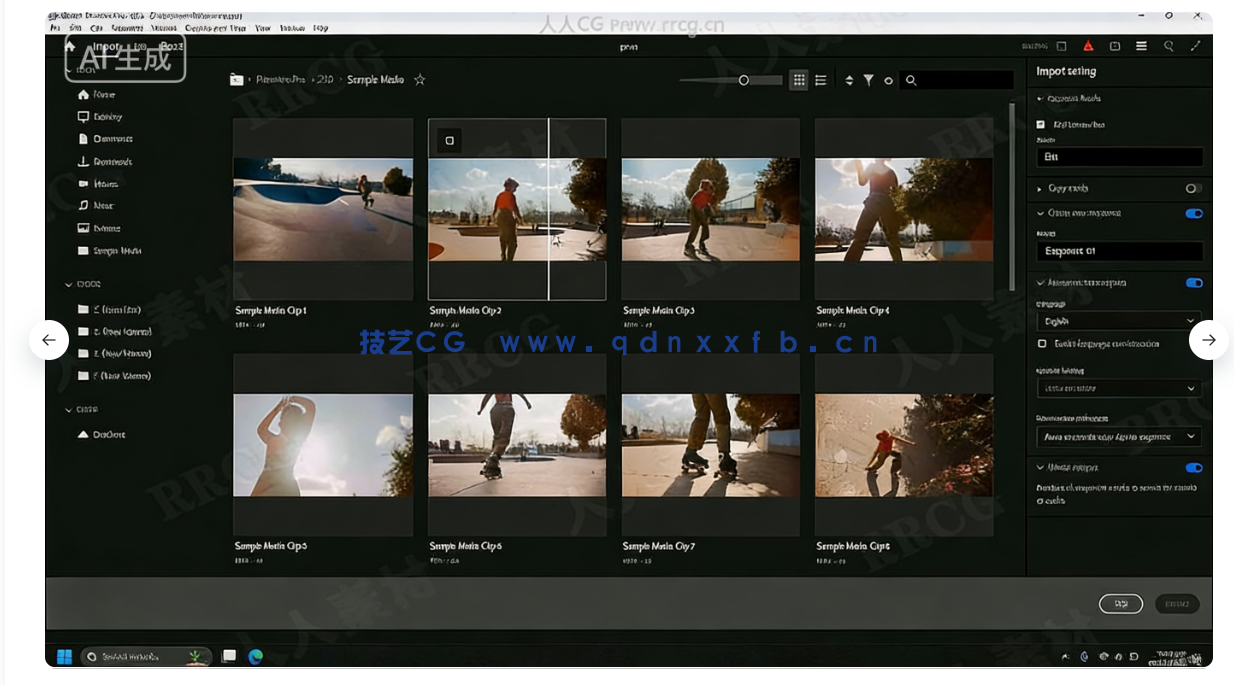This screenshot has height=685, width=1234.
Task: Click the sort order icon near the view toggles
Action: pyautogui.click(x=847, y=80)
